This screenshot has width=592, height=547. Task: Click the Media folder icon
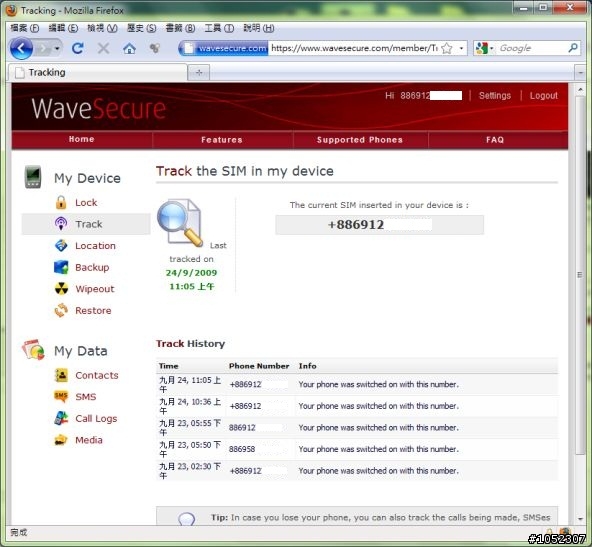click(x=61, y=440)
